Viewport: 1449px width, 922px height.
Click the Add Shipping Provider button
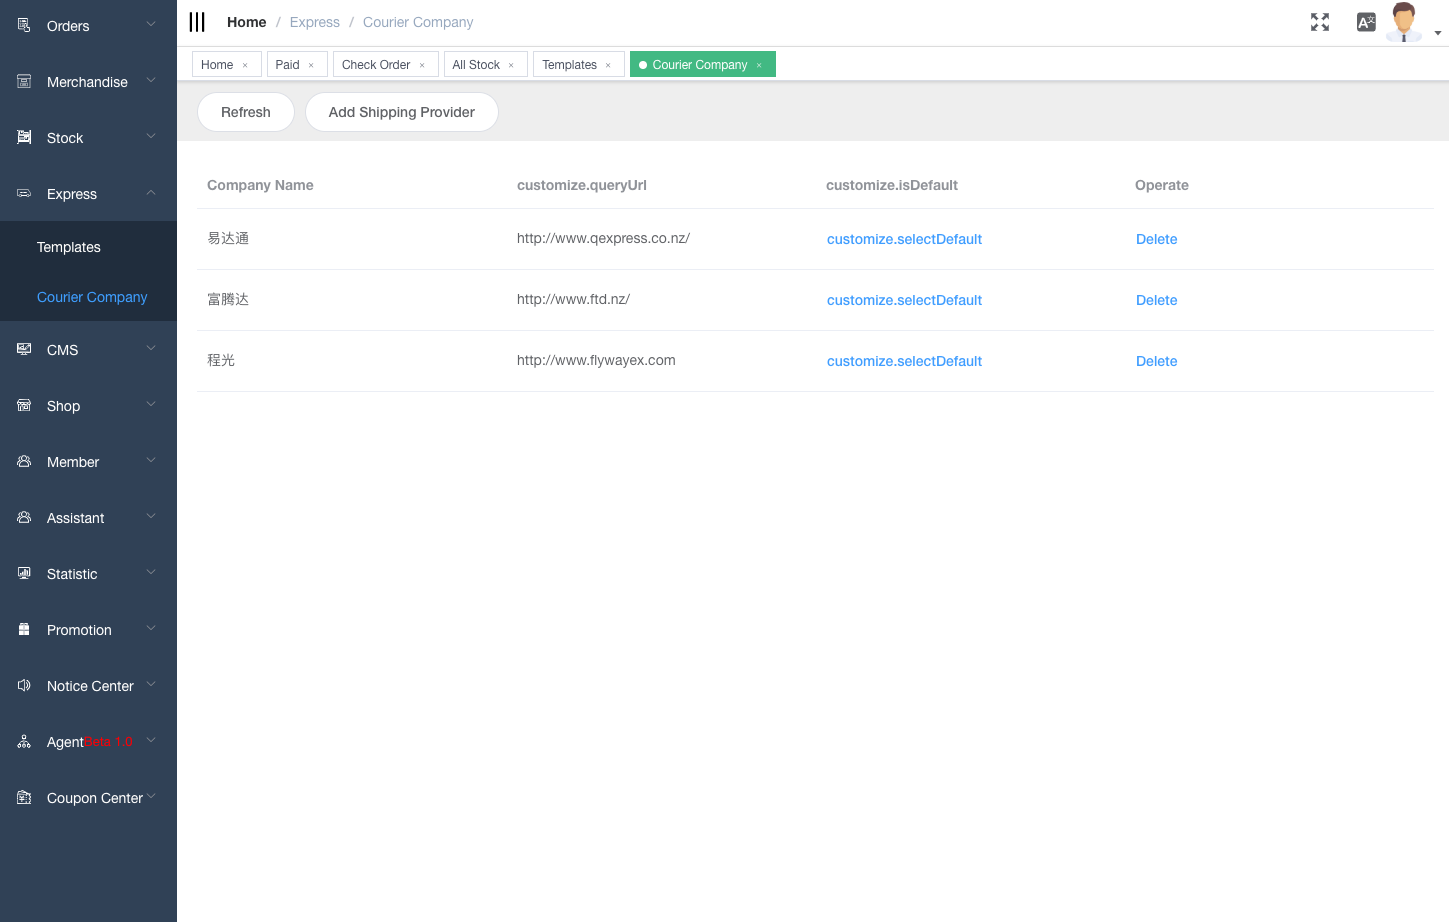401,112
